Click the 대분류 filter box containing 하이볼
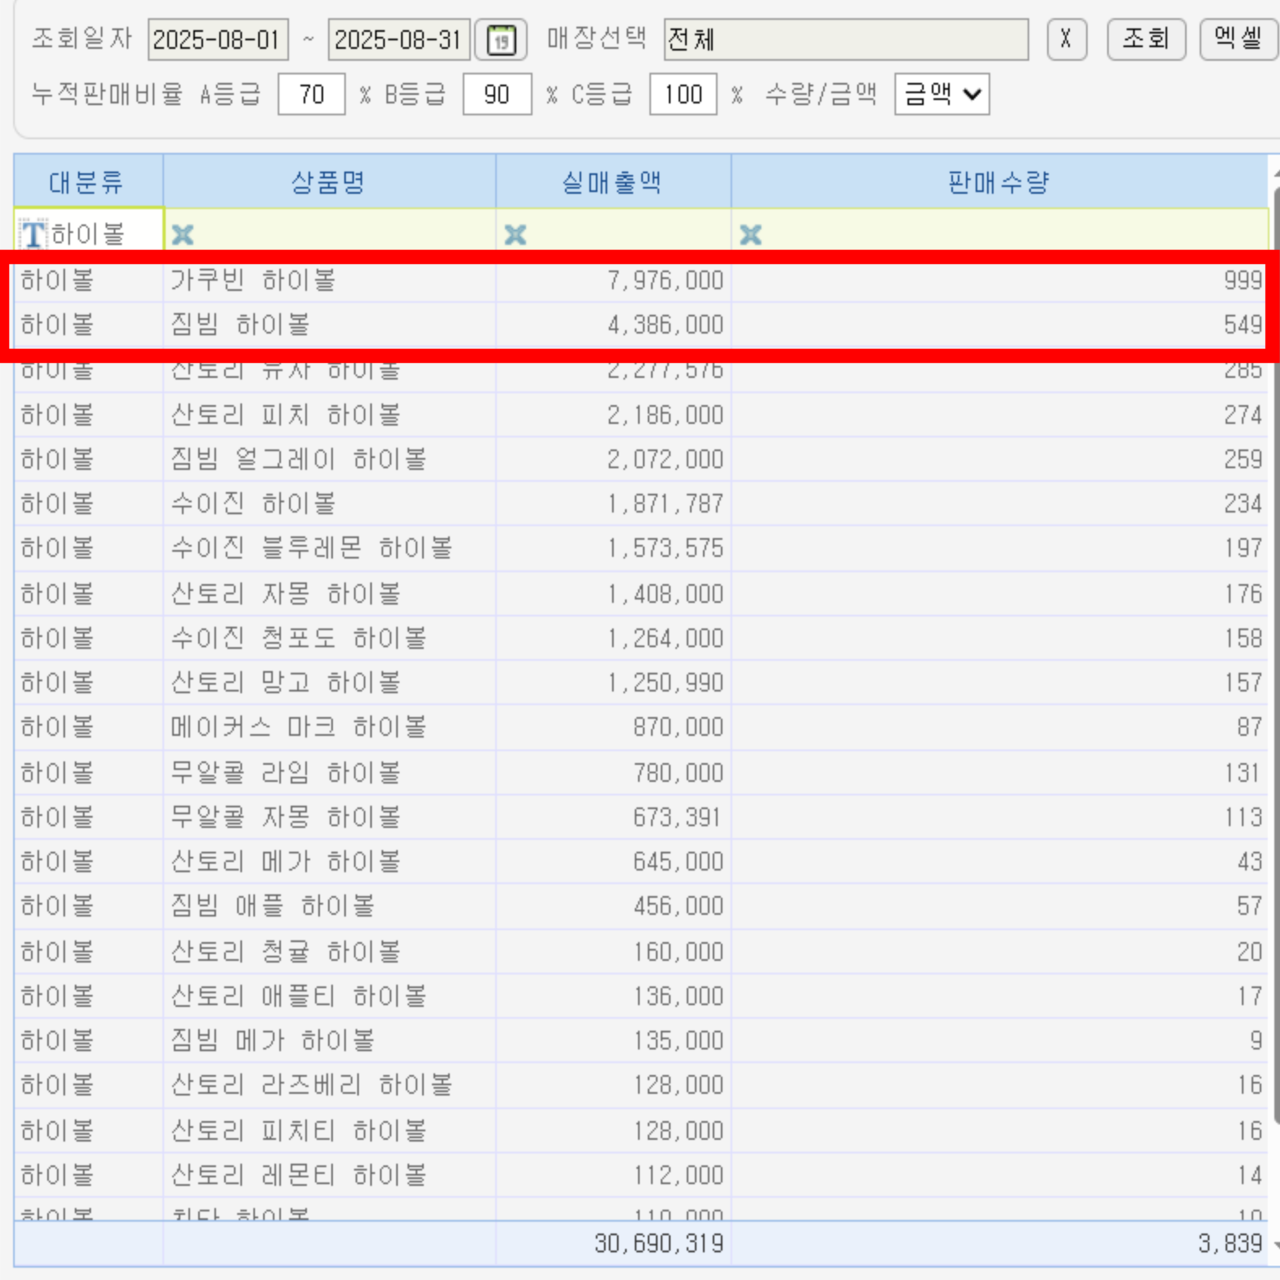The image size is (1280, 1280). point(89,234)
